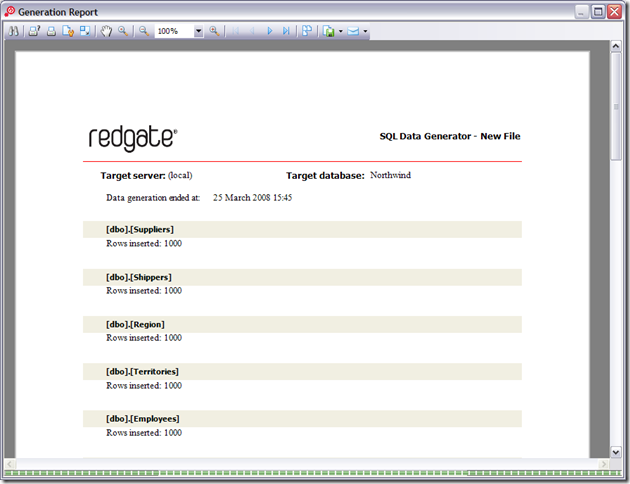The width and height of the screenshot is (630, 484).
Task: Click the Export document save icon
Action: (329, 31)
